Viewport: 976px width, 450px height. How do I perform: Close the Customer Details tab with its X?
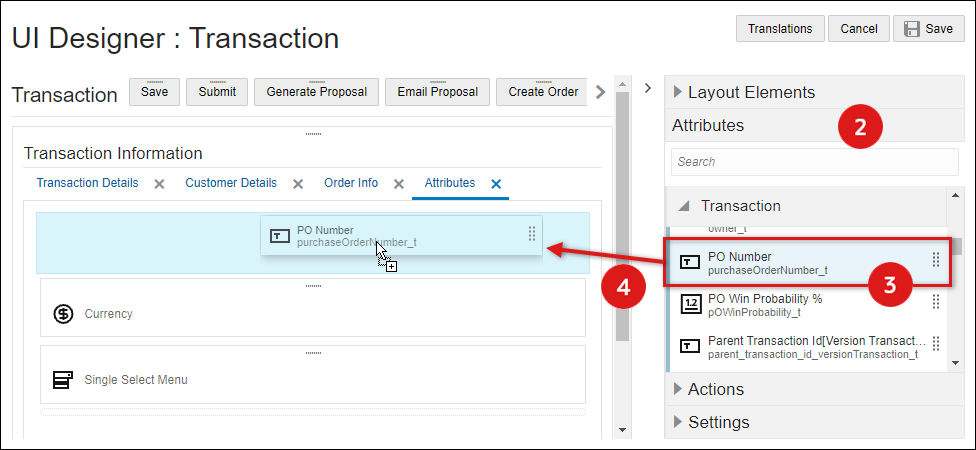297,184
